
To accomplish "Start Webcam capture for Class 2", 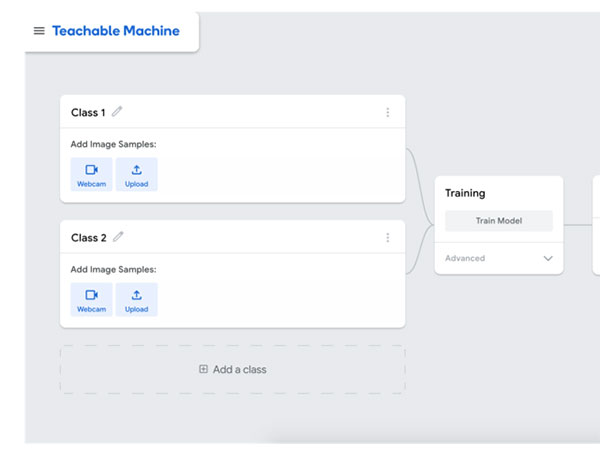I will [92, 299].
